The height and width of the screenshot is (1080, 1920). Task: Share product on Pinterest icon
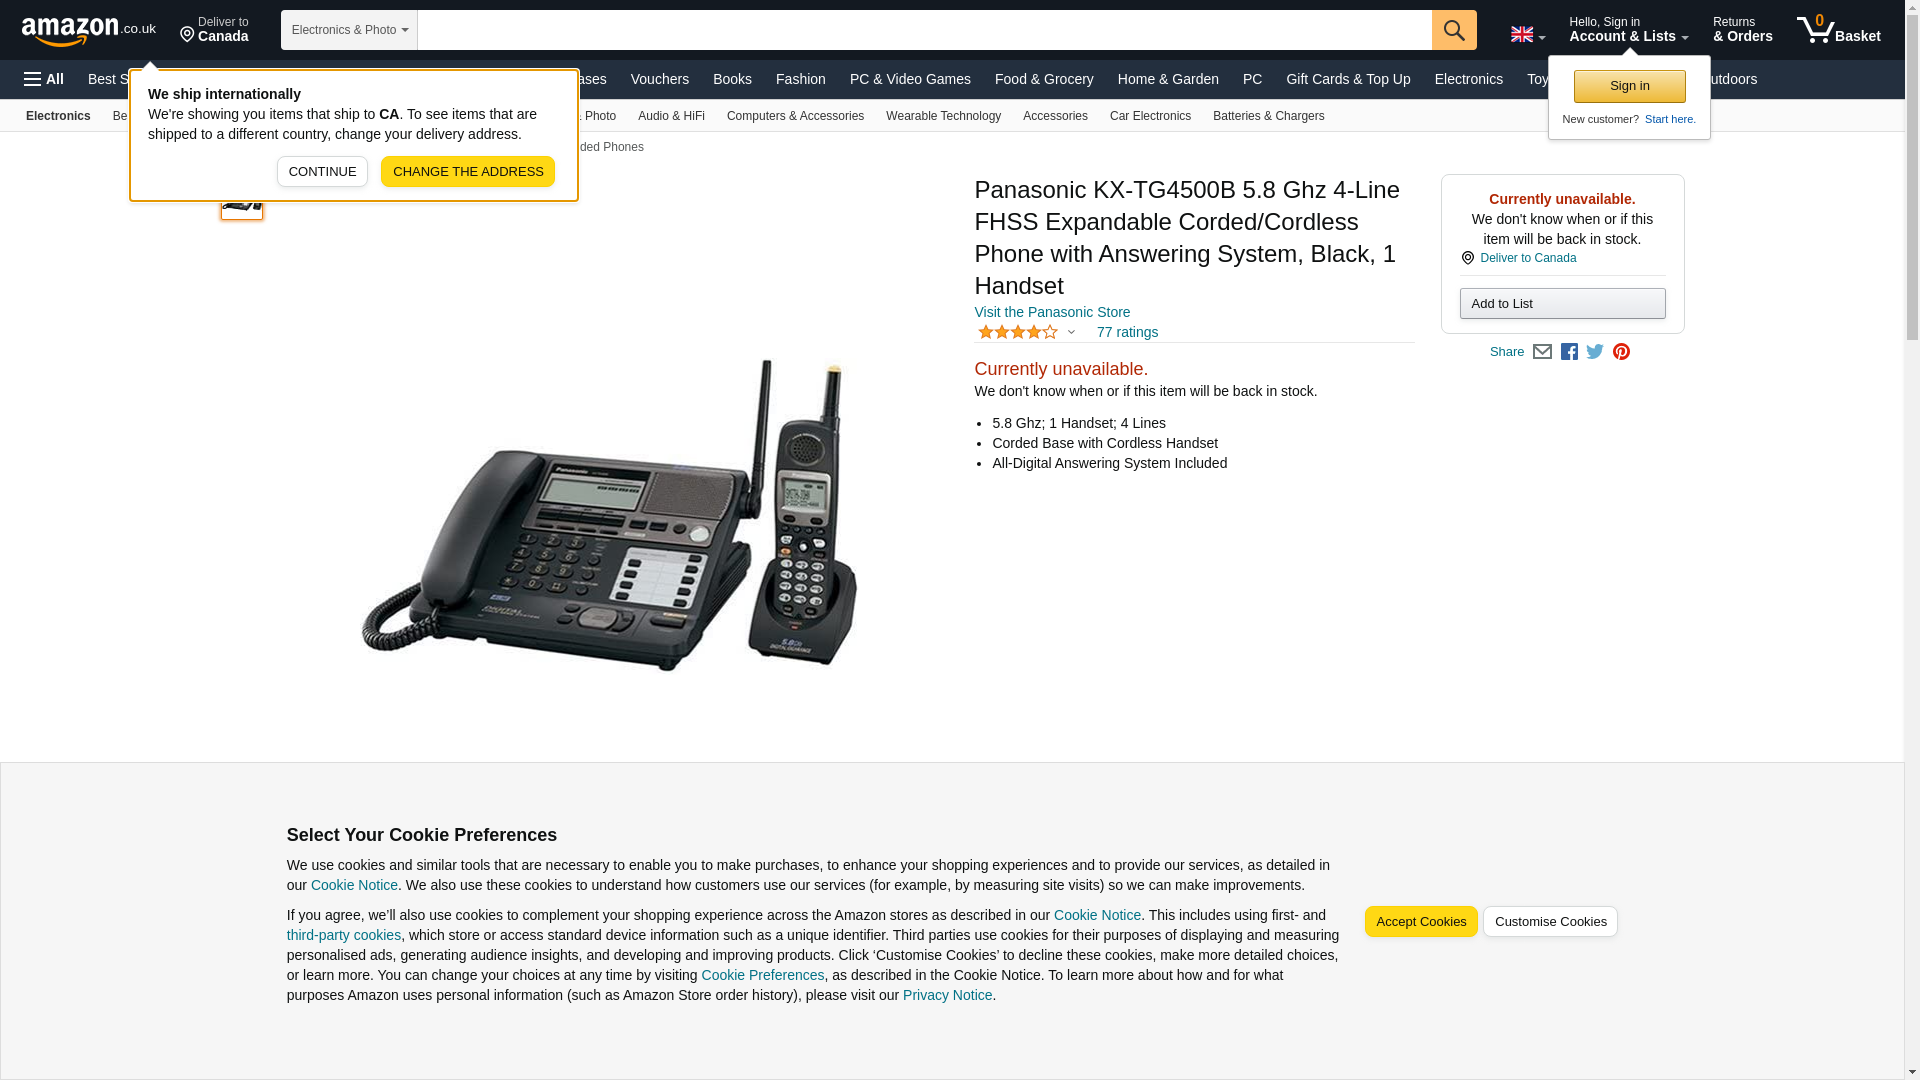pos(1620,352)
